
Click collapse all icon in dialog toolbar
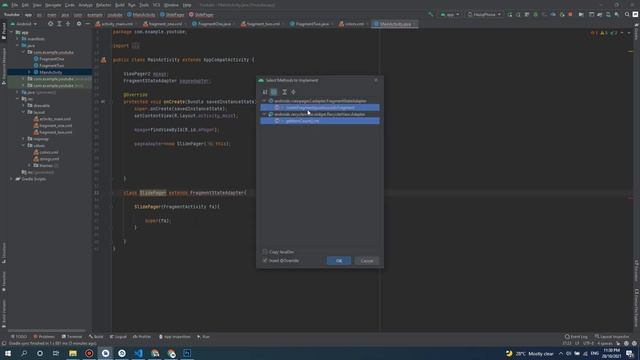(x=293, y=92)
